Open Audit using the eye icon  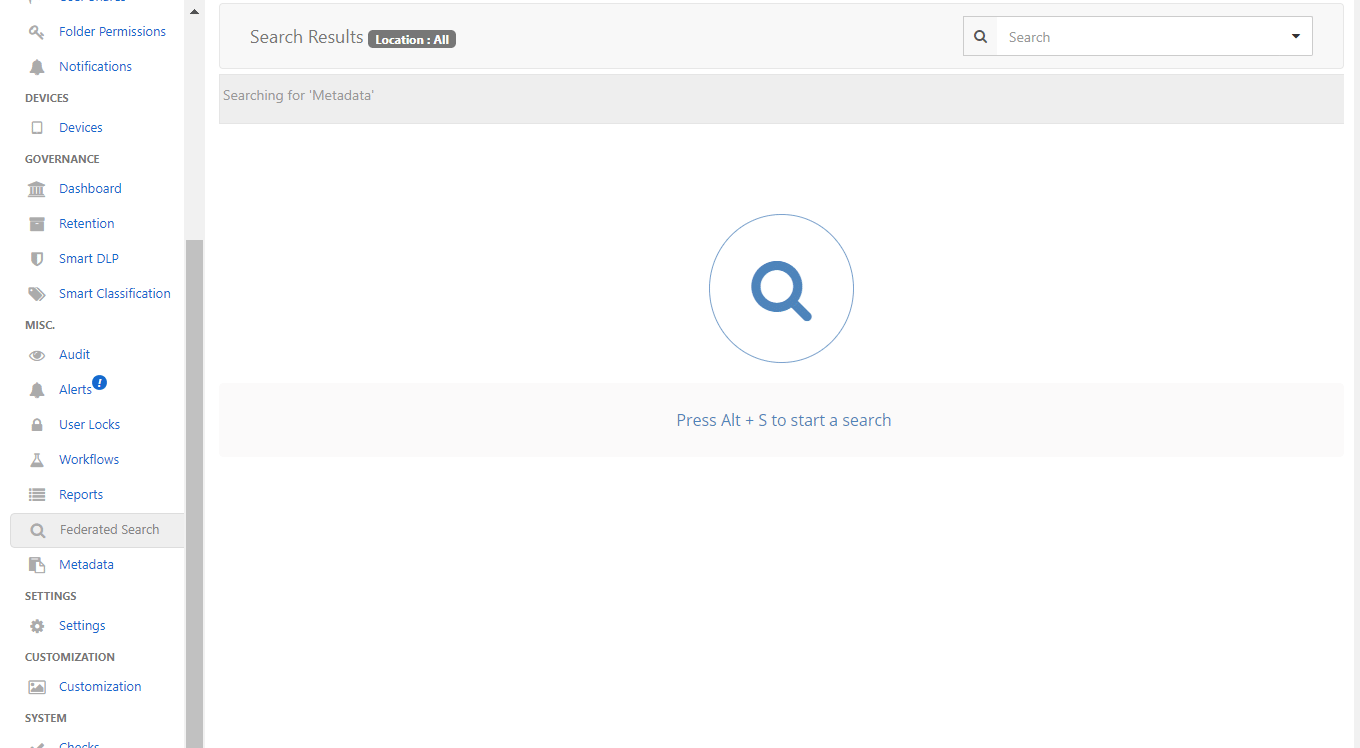(x=37, y=354)
